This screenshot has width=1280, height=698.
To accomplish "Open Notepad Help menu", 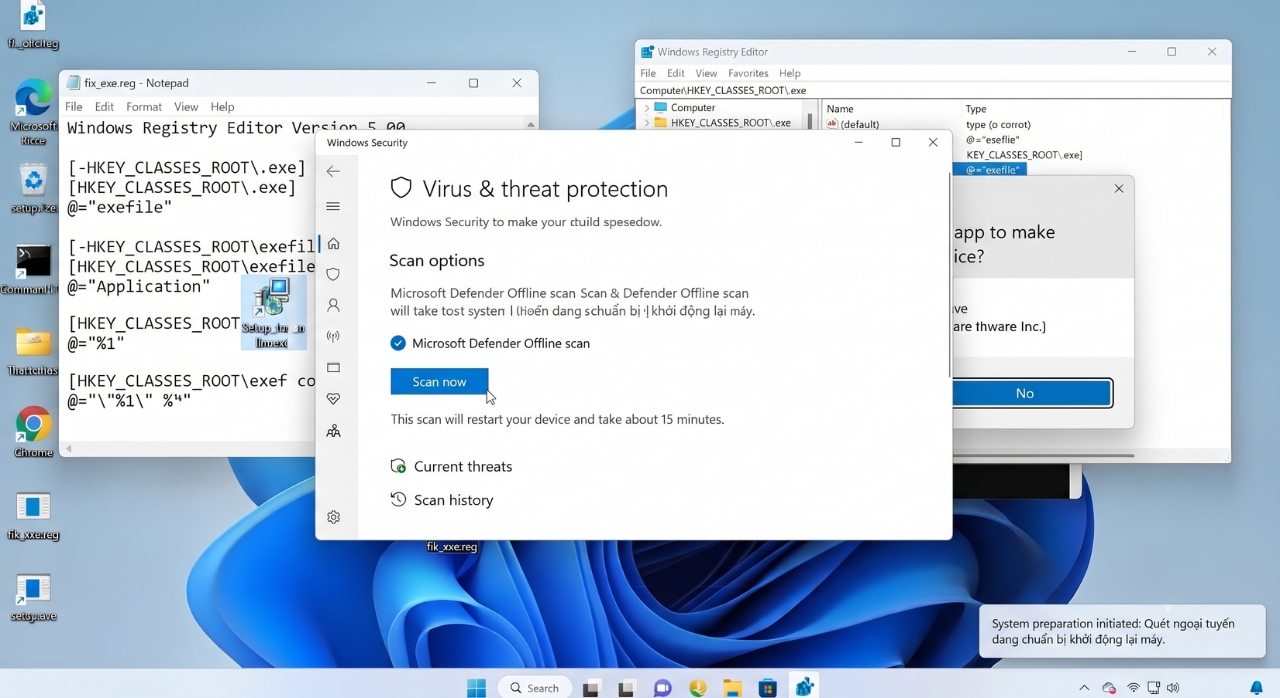I will tap(222, 107).
